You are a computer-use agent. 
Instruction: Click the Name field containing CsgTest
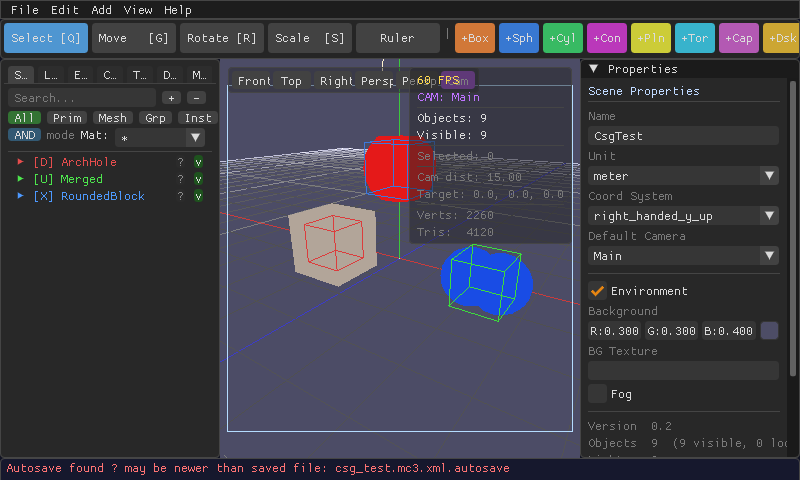(683, 136)
